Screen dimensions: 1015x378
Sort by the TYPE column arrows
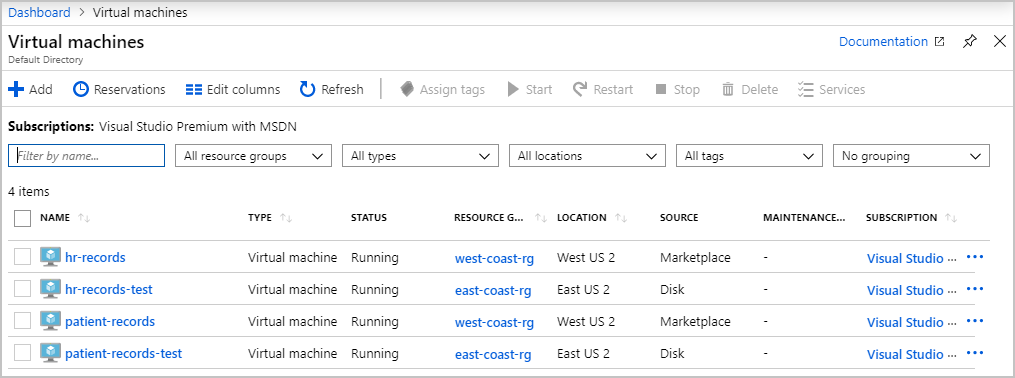[286, 218]
